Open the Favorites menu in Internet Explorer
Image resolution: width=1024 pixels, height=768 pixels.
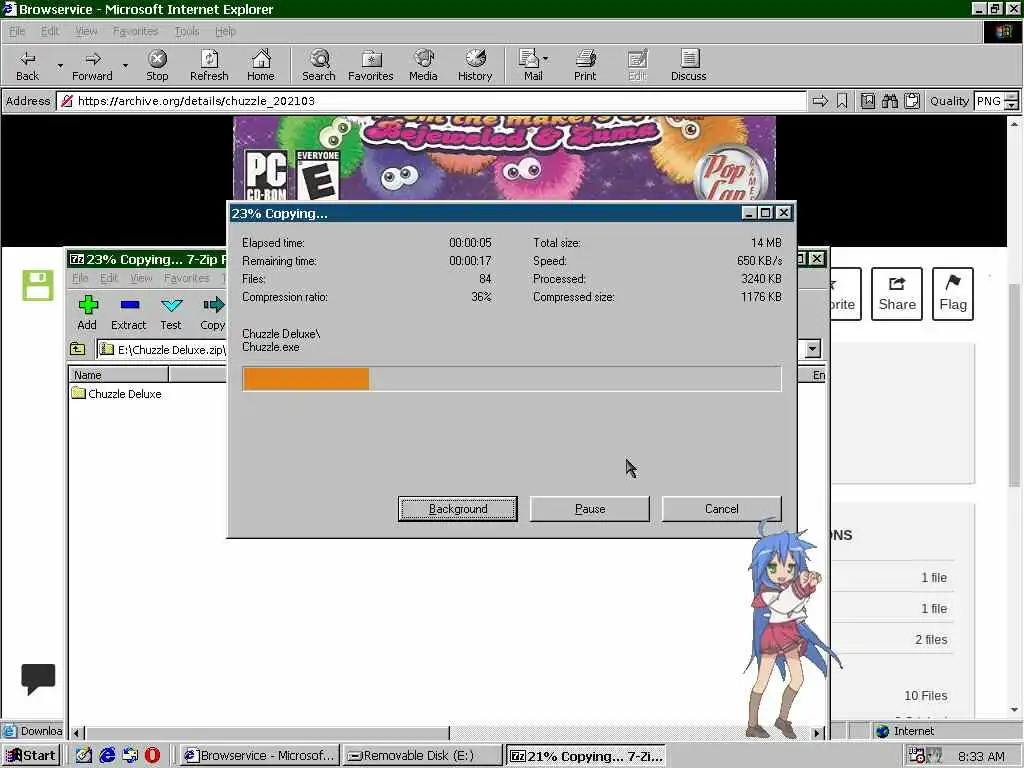pos(135,31)
